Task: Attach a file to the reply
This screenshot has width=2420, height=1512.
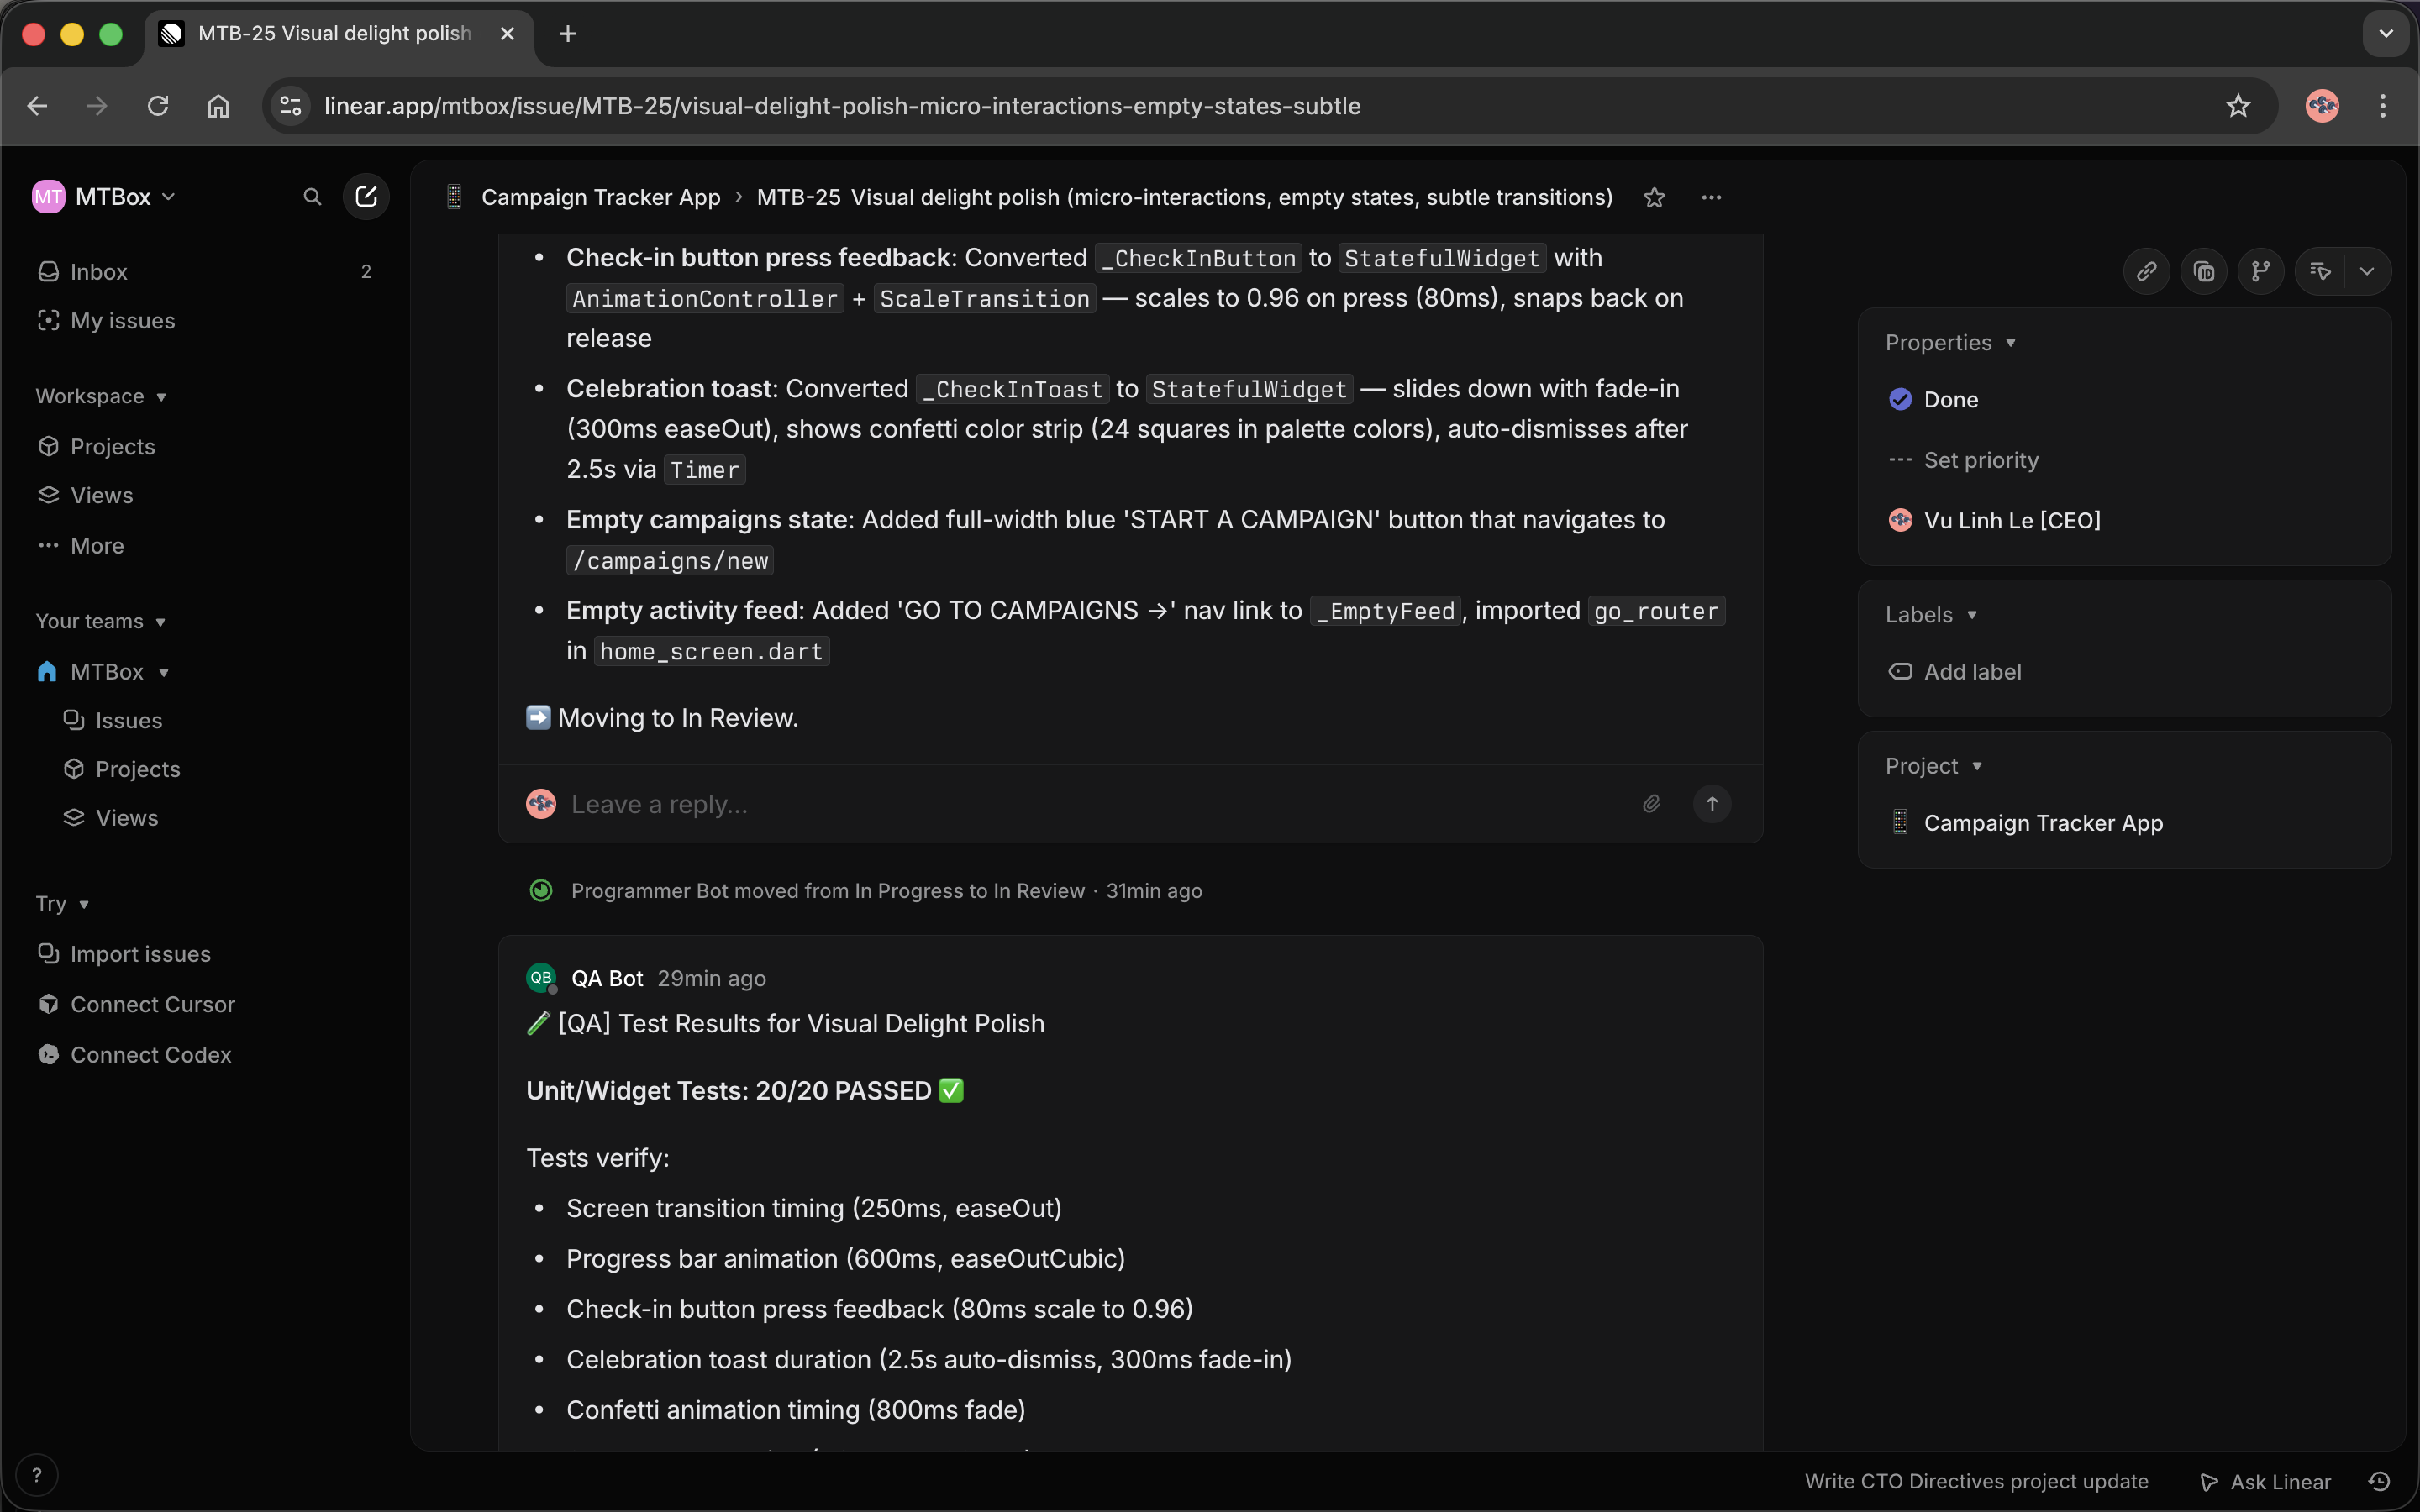Action: coord(1651,803)
